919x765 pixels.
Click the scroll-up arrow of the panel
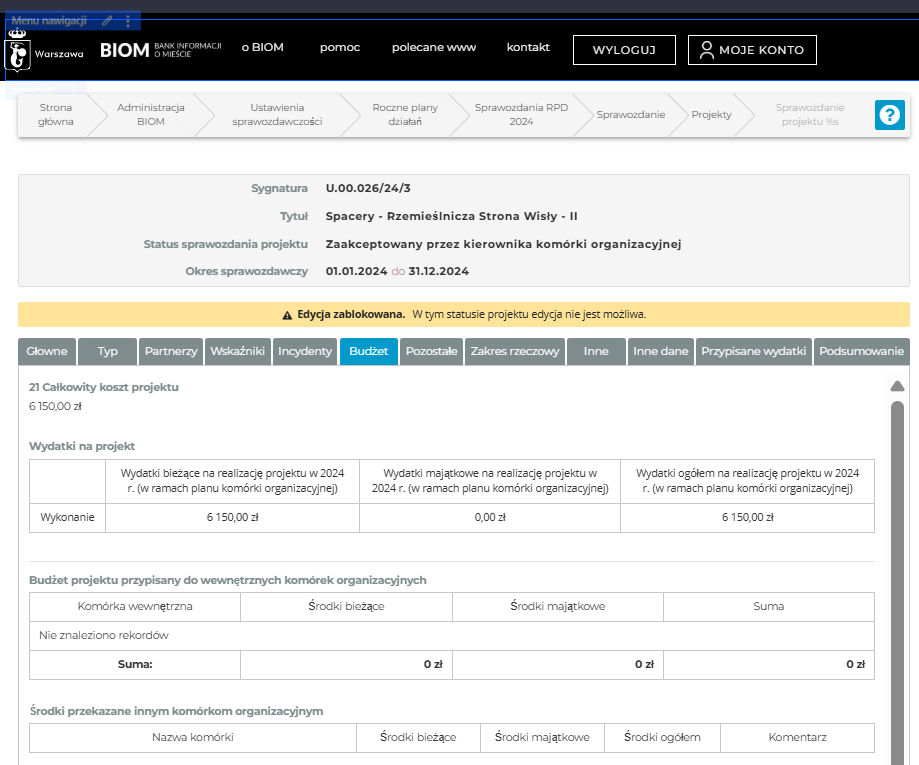(897, 386)
